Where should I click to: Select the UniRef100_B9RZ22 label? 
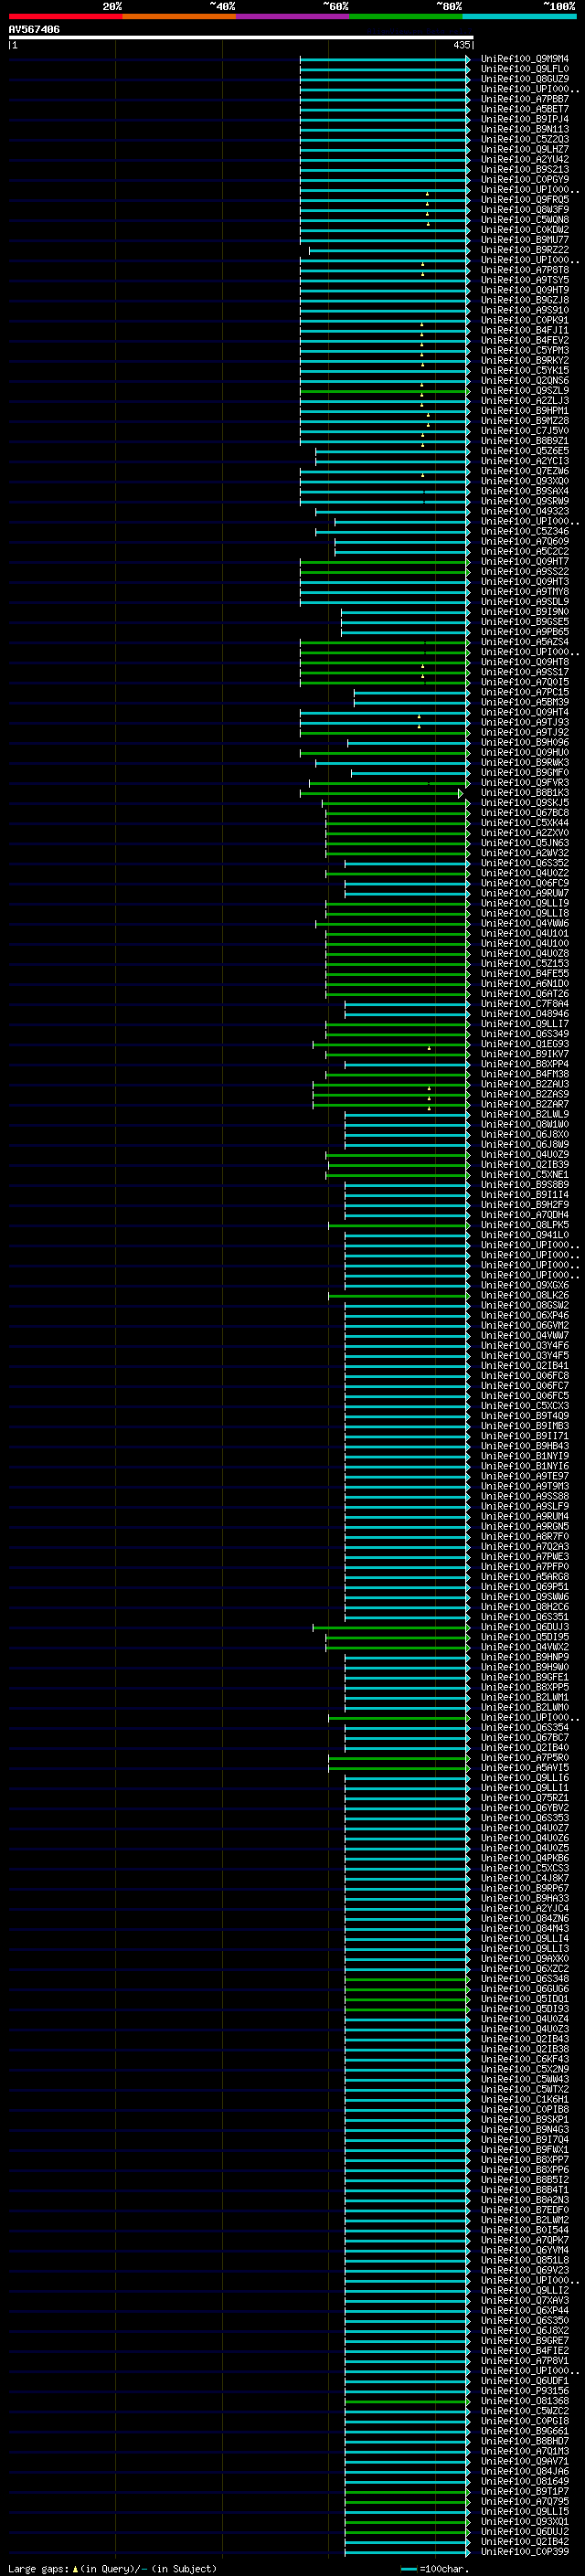pos(525,250)
